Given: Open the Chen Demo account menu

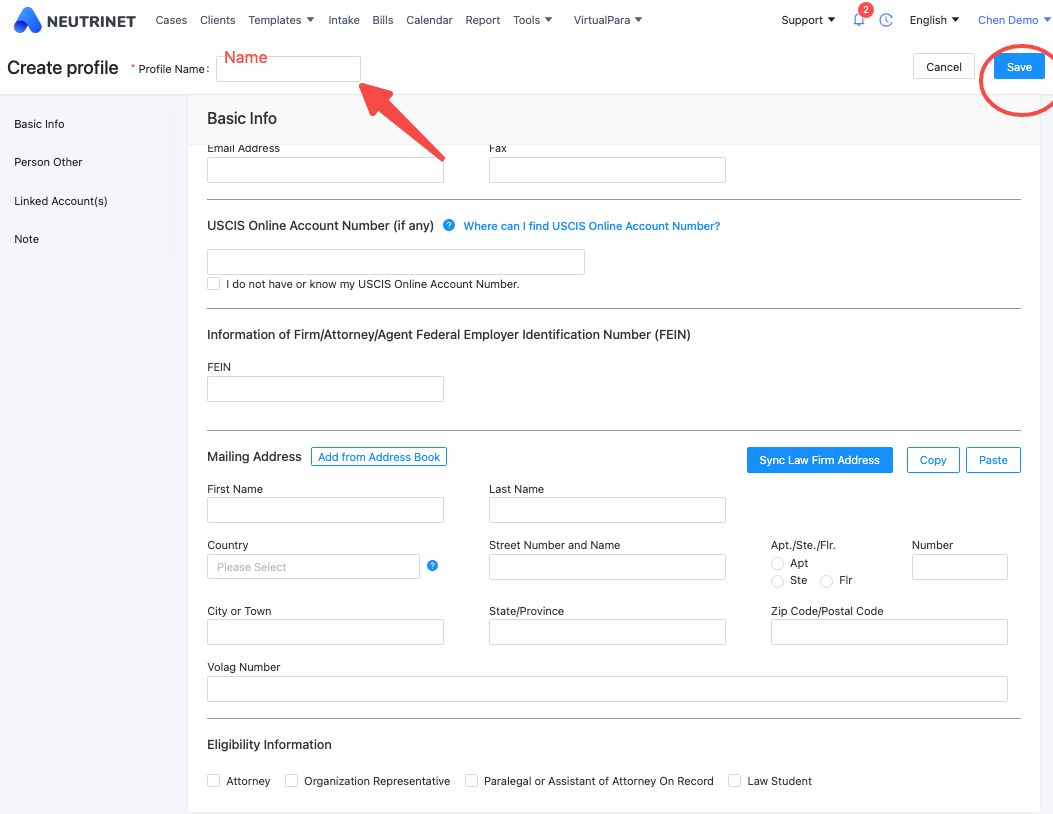Looking at the screenshot, I should click(1014, 20).
